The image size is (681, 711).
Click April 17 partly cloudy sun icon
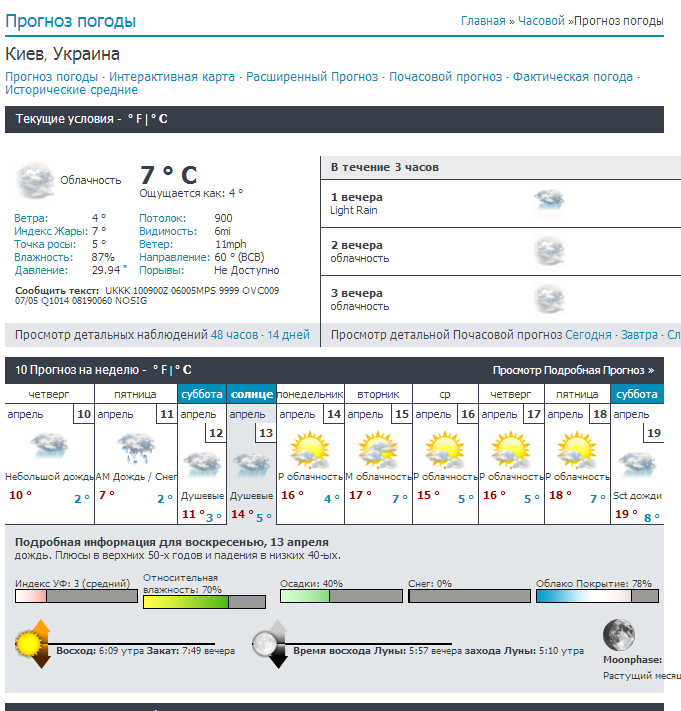click(x=511, y=450)
